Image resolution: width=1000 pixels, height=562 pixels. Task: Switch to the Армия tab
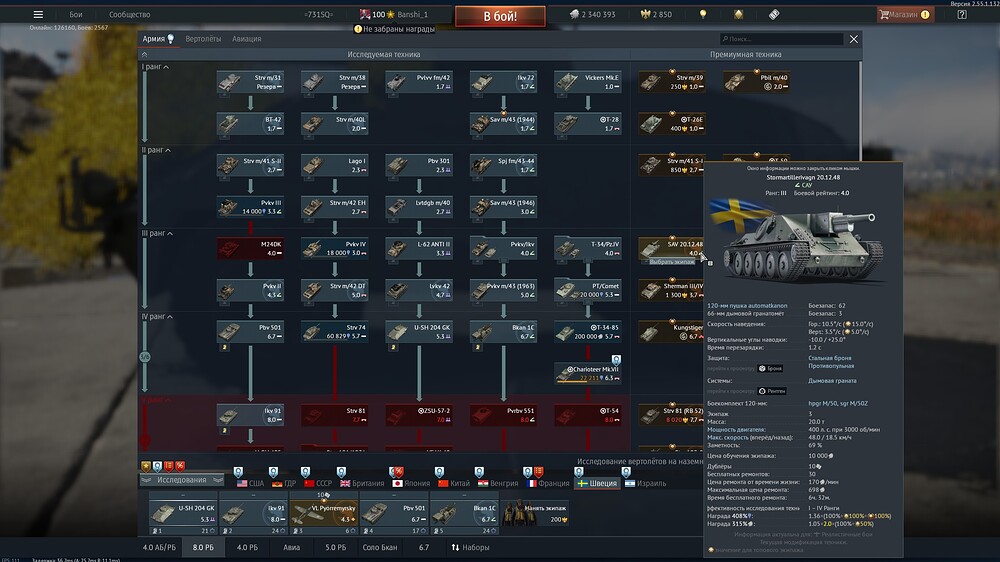[x=158, y=39]
